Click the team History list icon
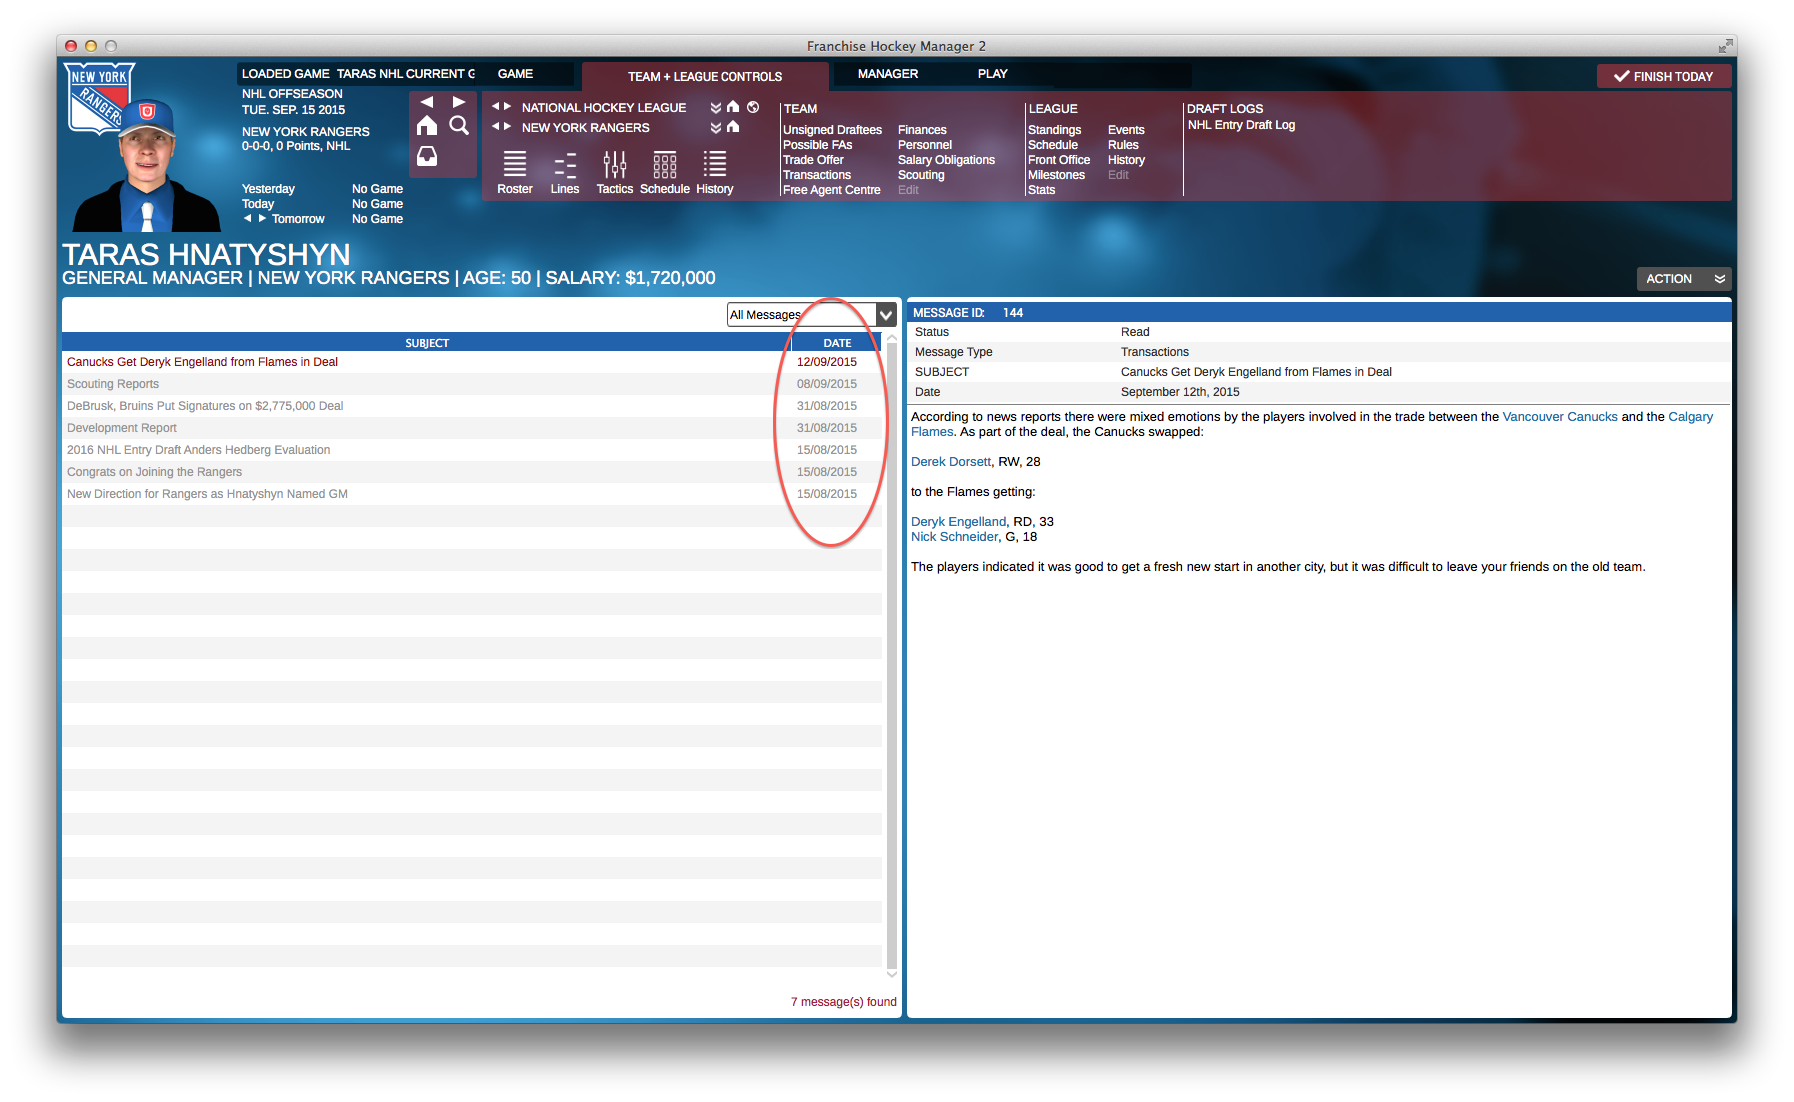Image resolution: width=1794 pixels, height=1102 pixels. pyautogui.click(x=715, y=165)
